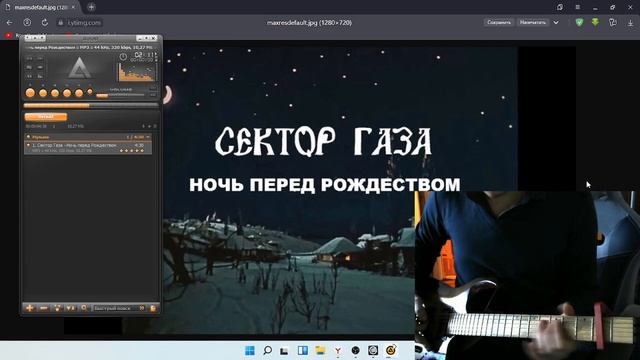Open the playlist misc arrows menu icon

70,308
